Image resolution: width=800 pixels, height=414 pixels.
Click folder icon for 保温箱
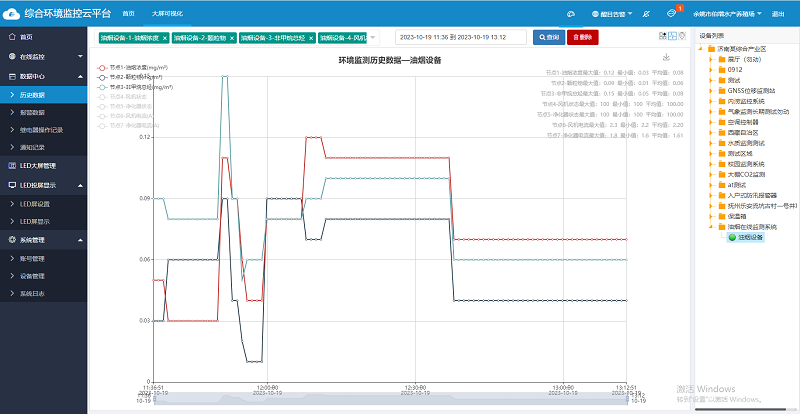point(721,216)
